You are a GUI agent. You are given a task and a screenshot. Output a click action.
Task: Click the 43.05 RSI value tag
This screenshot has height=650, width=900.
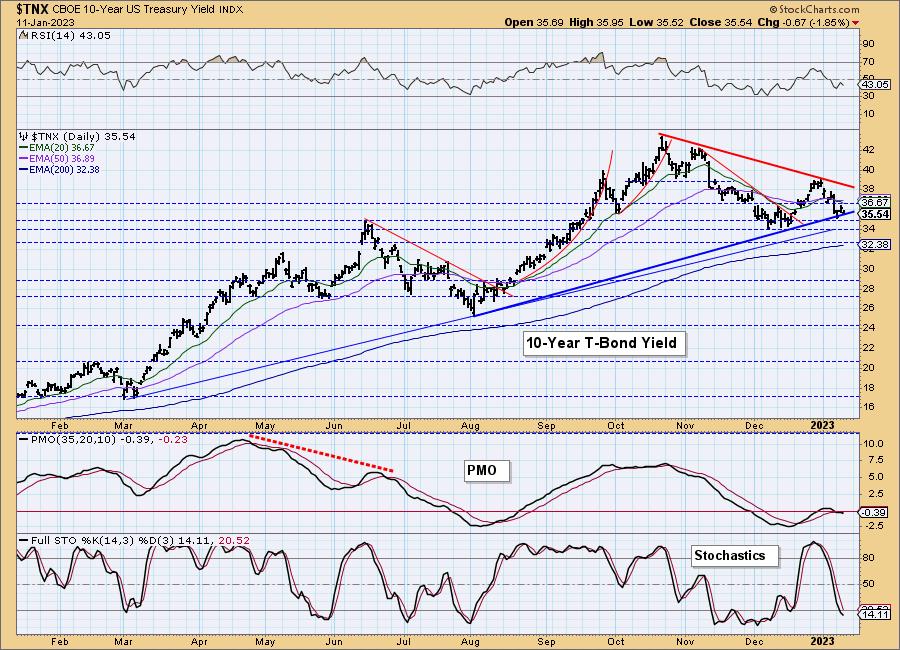point(876,84)
